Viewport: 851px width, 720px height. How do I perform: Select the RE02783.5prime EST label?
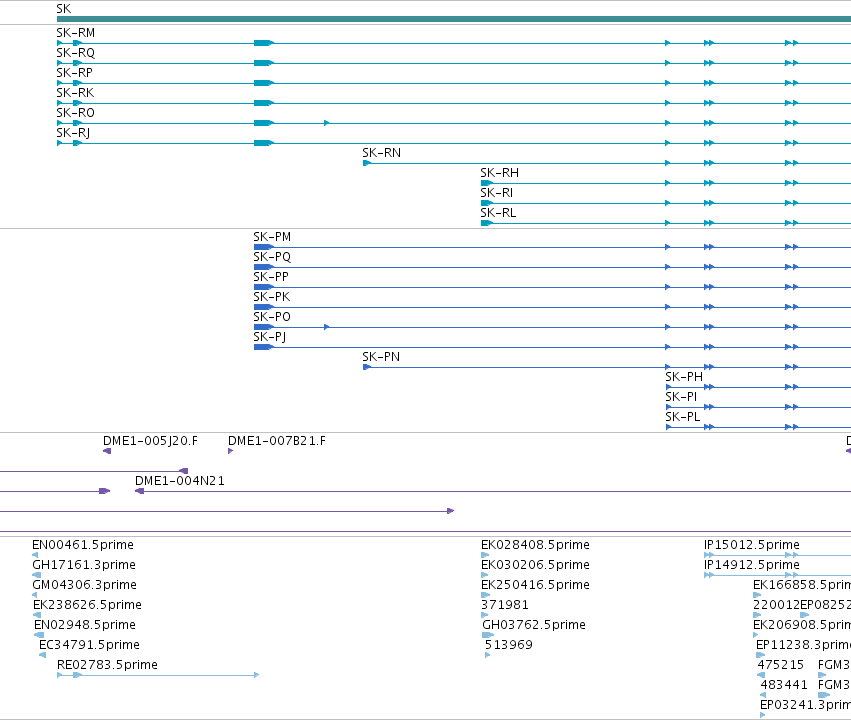[107, 665]
